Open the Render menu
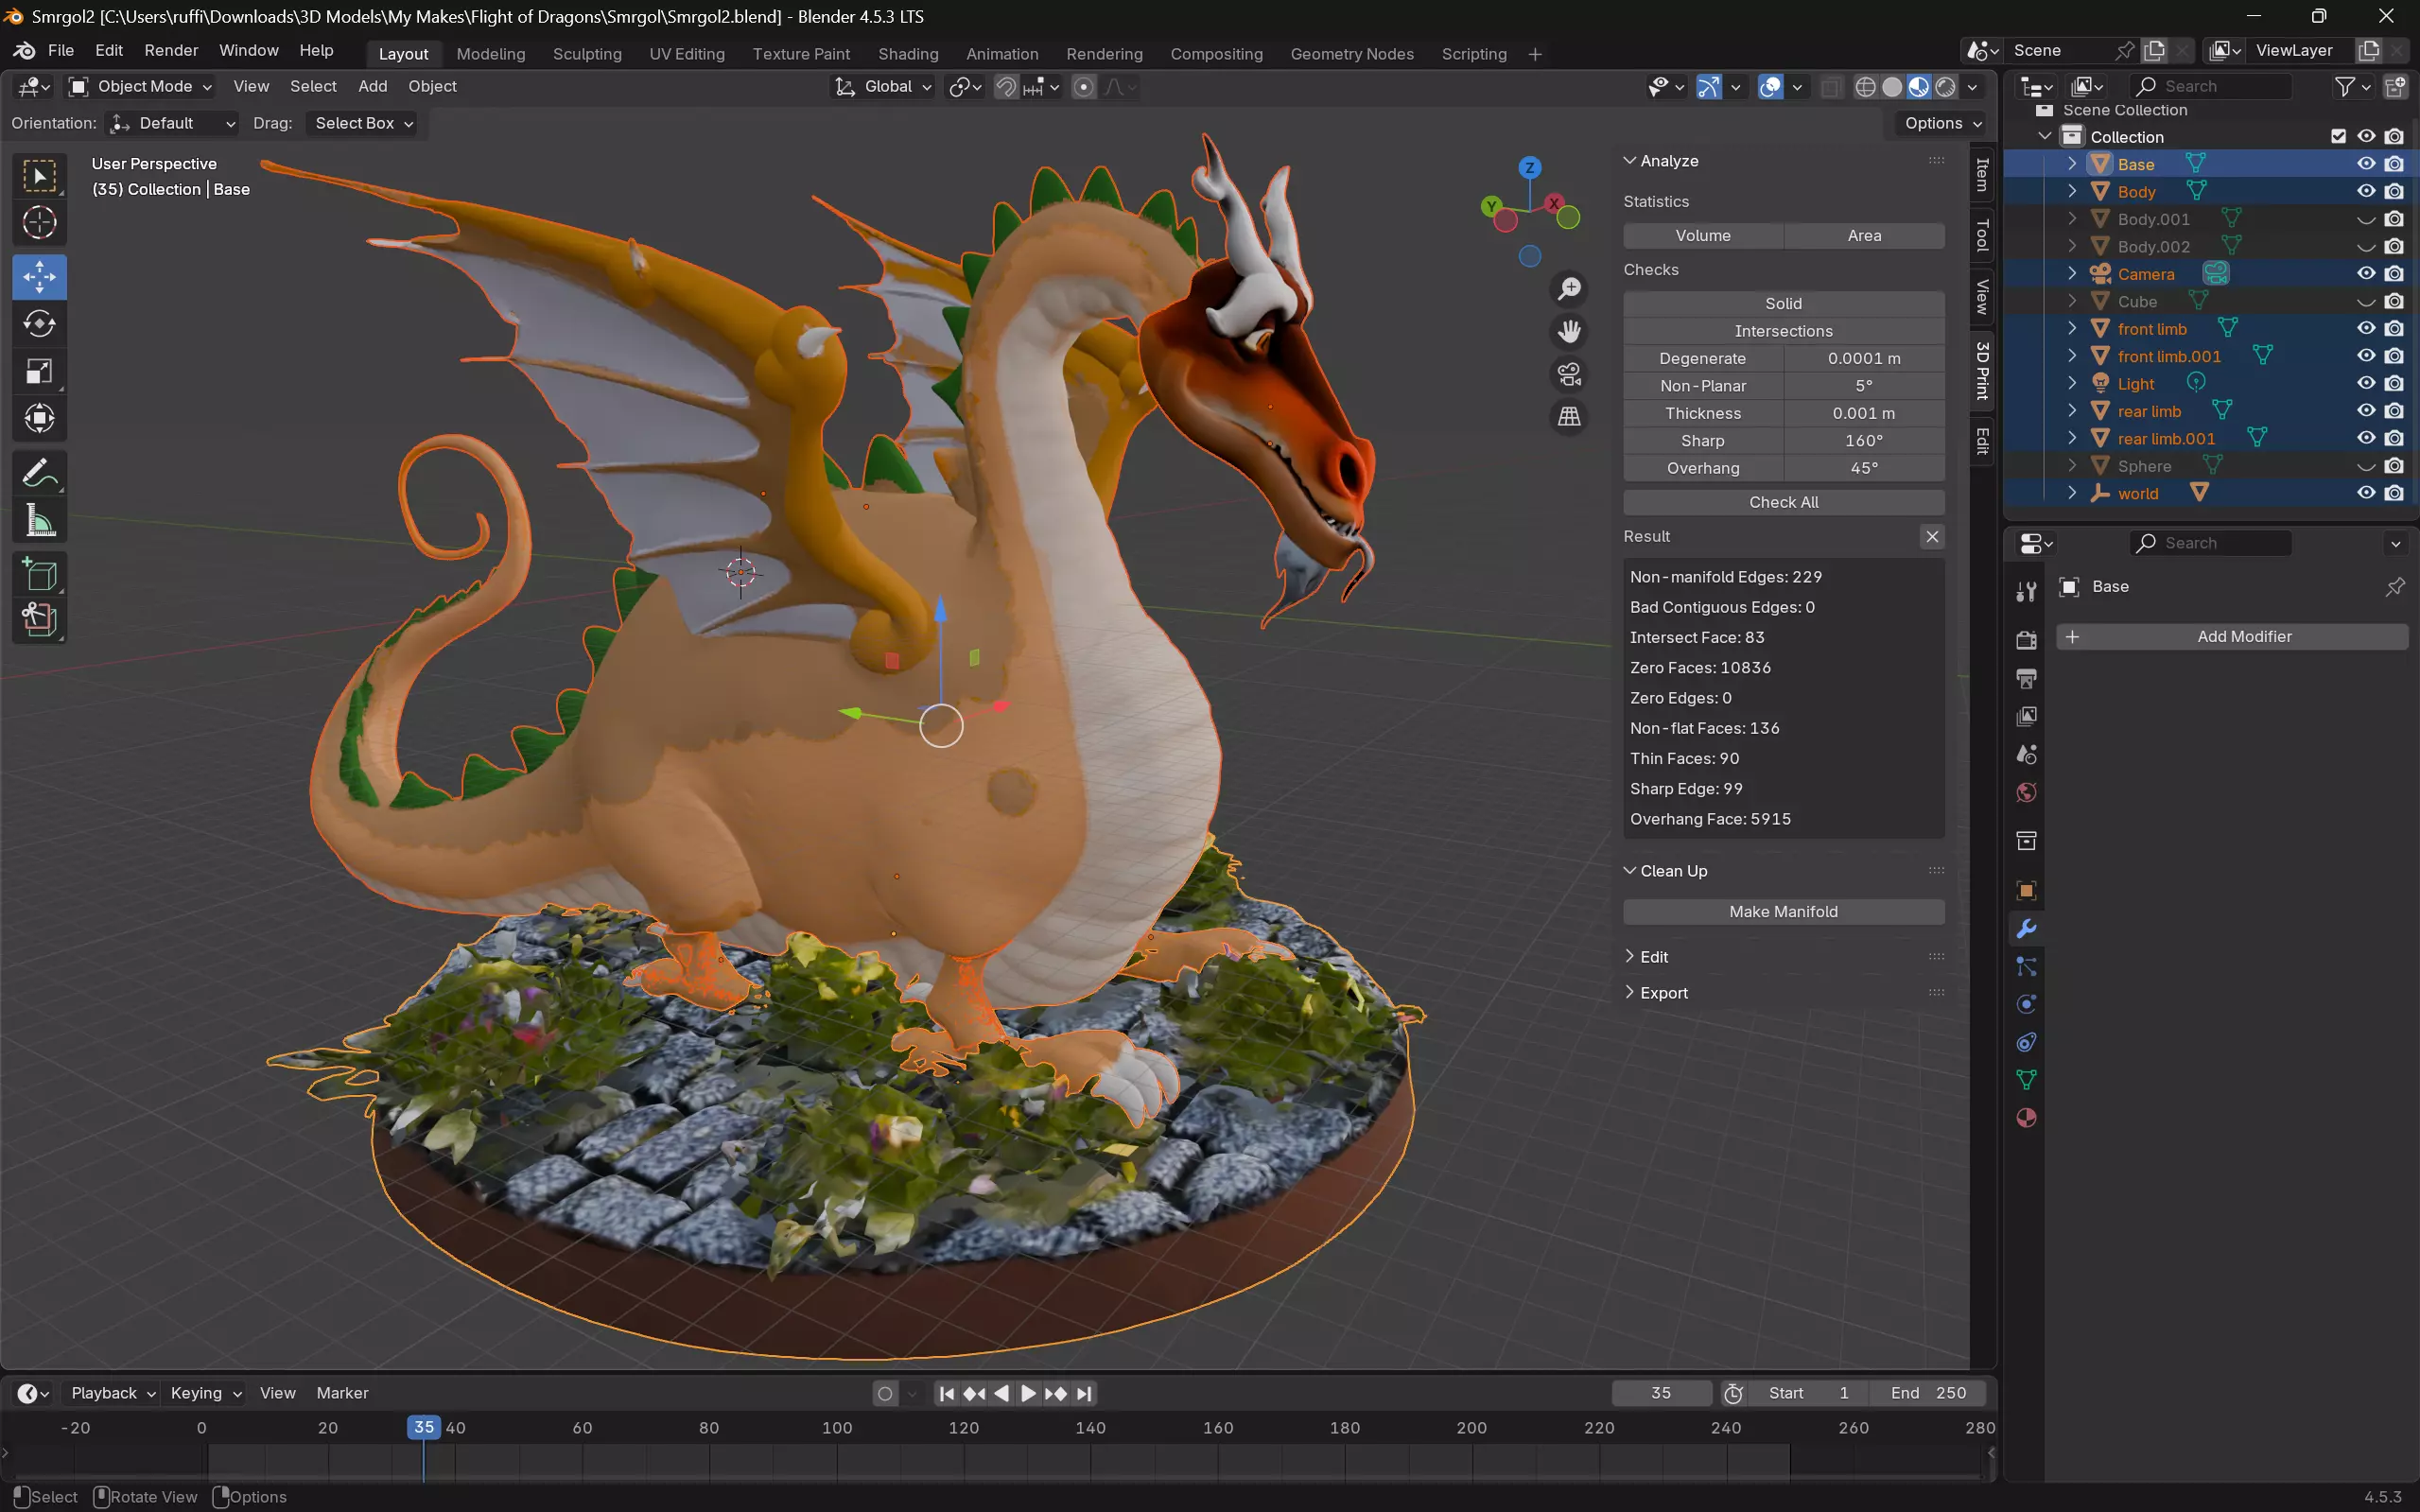2420x1512 pixels. pyautogui.click(x=171, y=51)
